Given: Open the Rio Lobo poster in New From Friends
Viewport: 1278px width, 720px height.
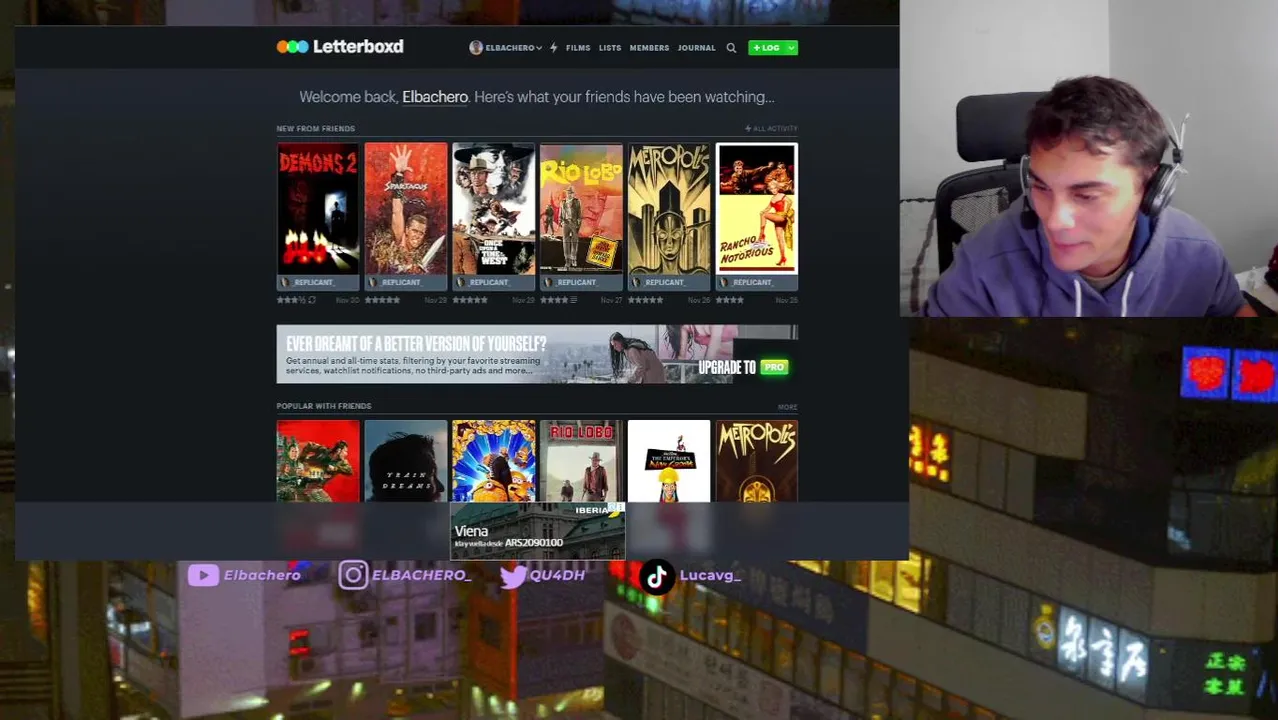Looking at the screenshot, I should pos(581,208).
